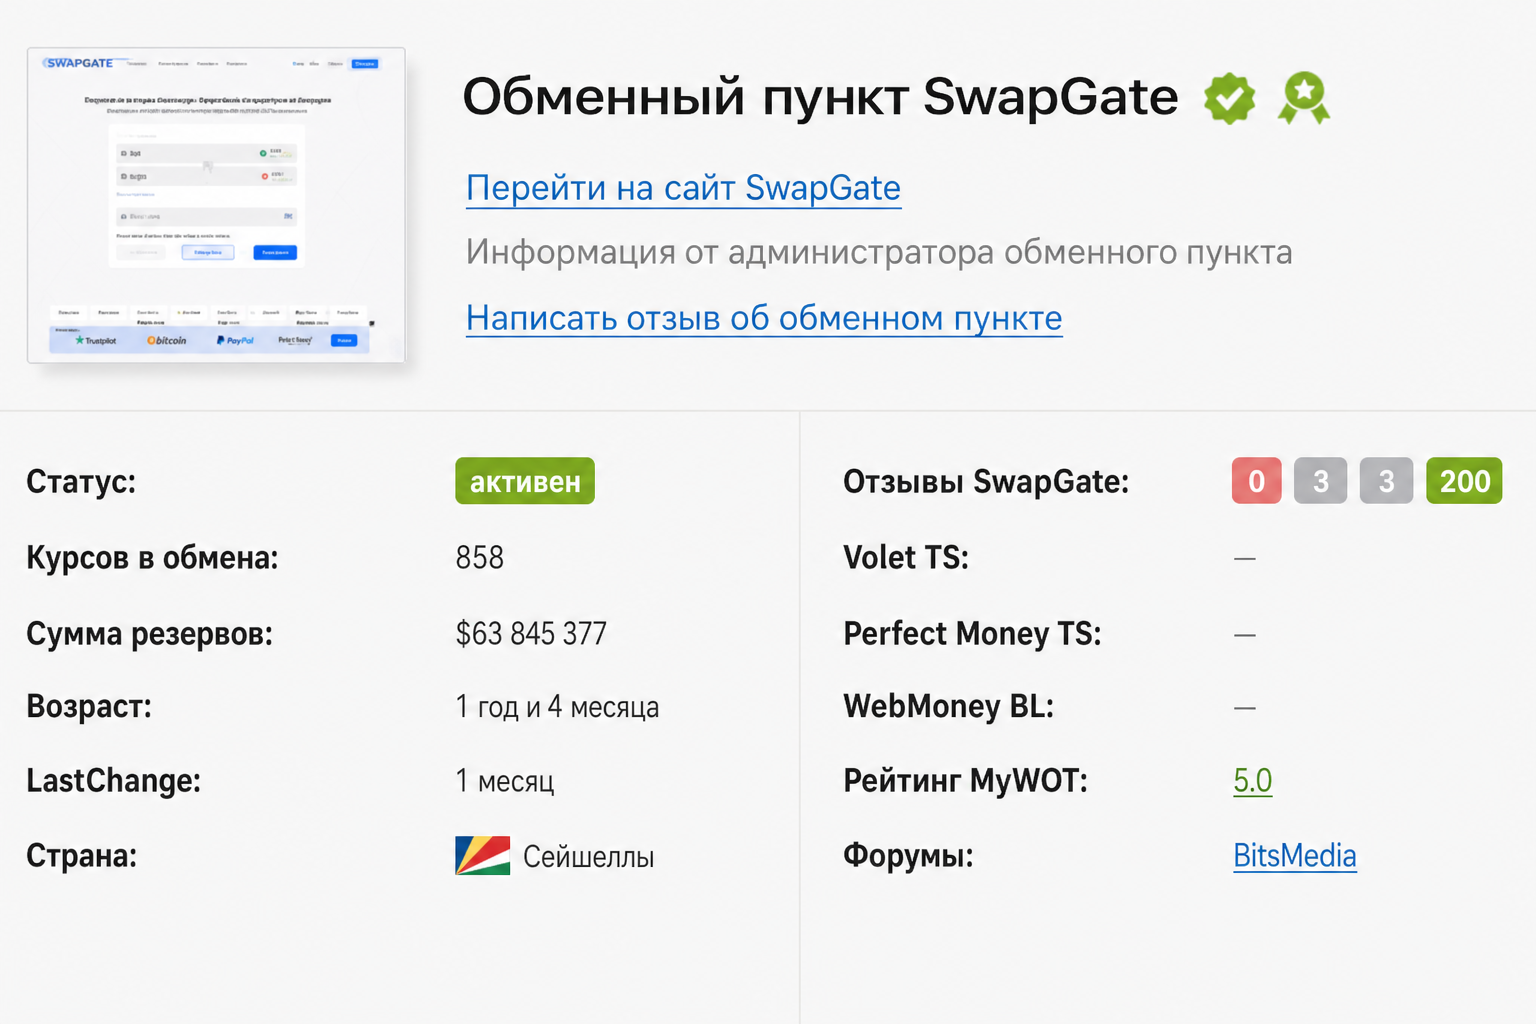The image size is (1536, 1024).
Task: Click the red 0 negative reviews badge
Action: (x=1257, y=481)
